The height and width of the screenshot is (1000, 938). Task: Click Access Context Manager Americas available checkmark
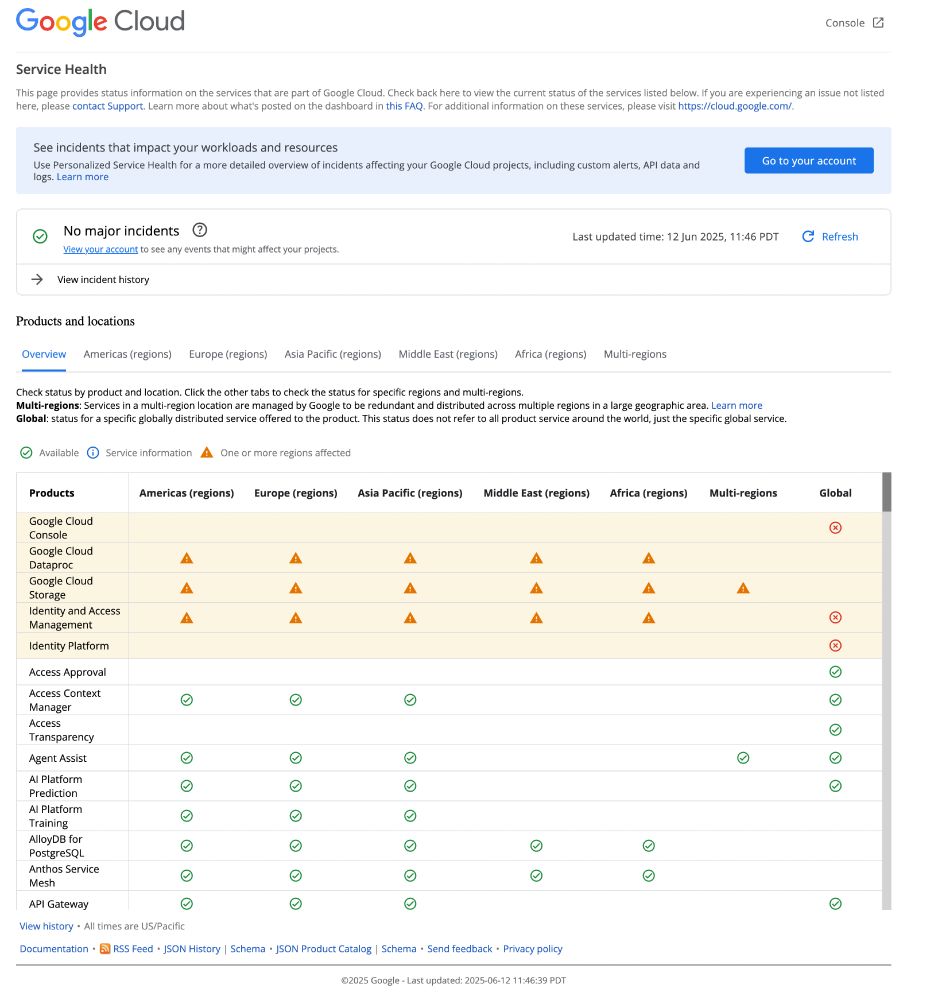(186, 700)
